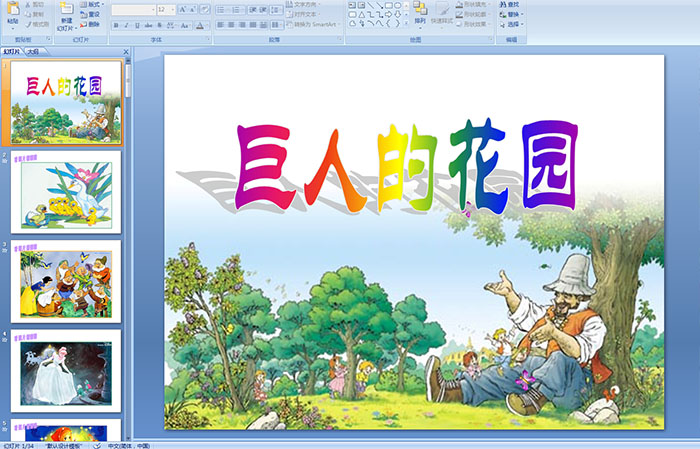The image size is (700, 449).
Task: Decrease font size with the small A icon
Action: point(192,9)
